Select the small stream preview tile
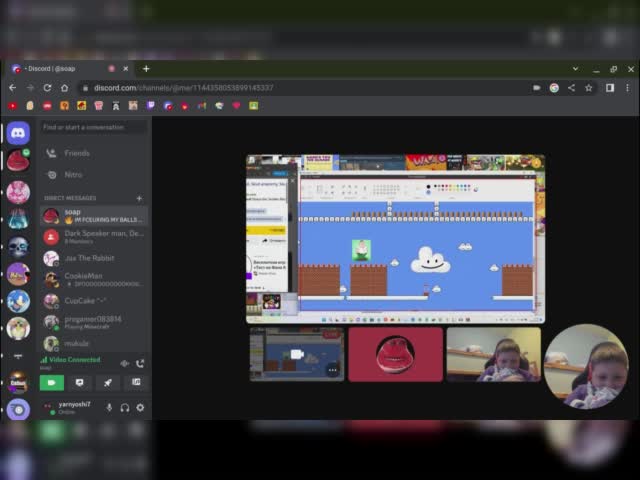Screen dimensions: 640x480 (x=297, y=354)
